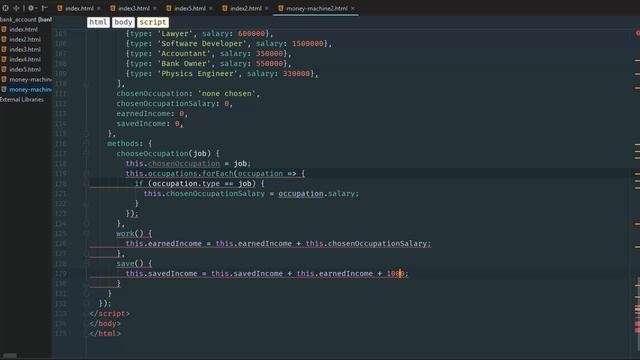Screen dimensions: 640x360
Task: Place cursor on 'Bank Owner' string
Action: 184,64
